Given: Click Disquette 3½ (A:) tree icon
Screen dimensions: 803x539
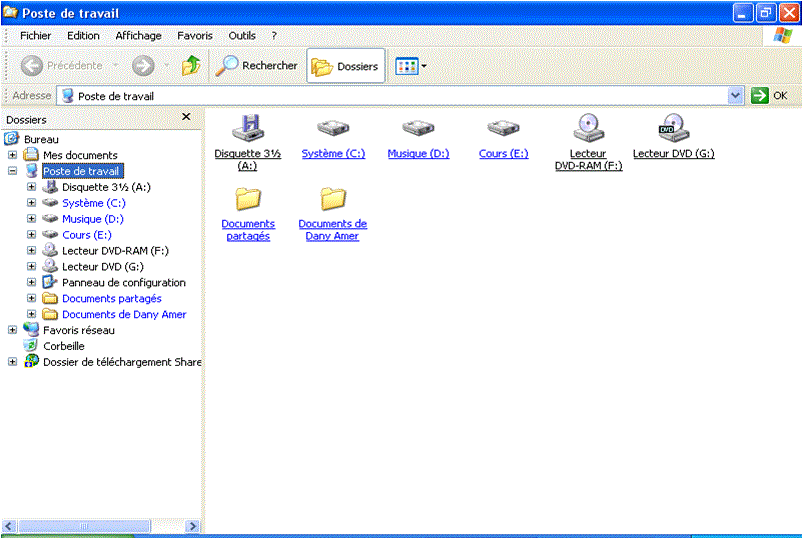Looking at the screenshot, I should click(50, 186).
